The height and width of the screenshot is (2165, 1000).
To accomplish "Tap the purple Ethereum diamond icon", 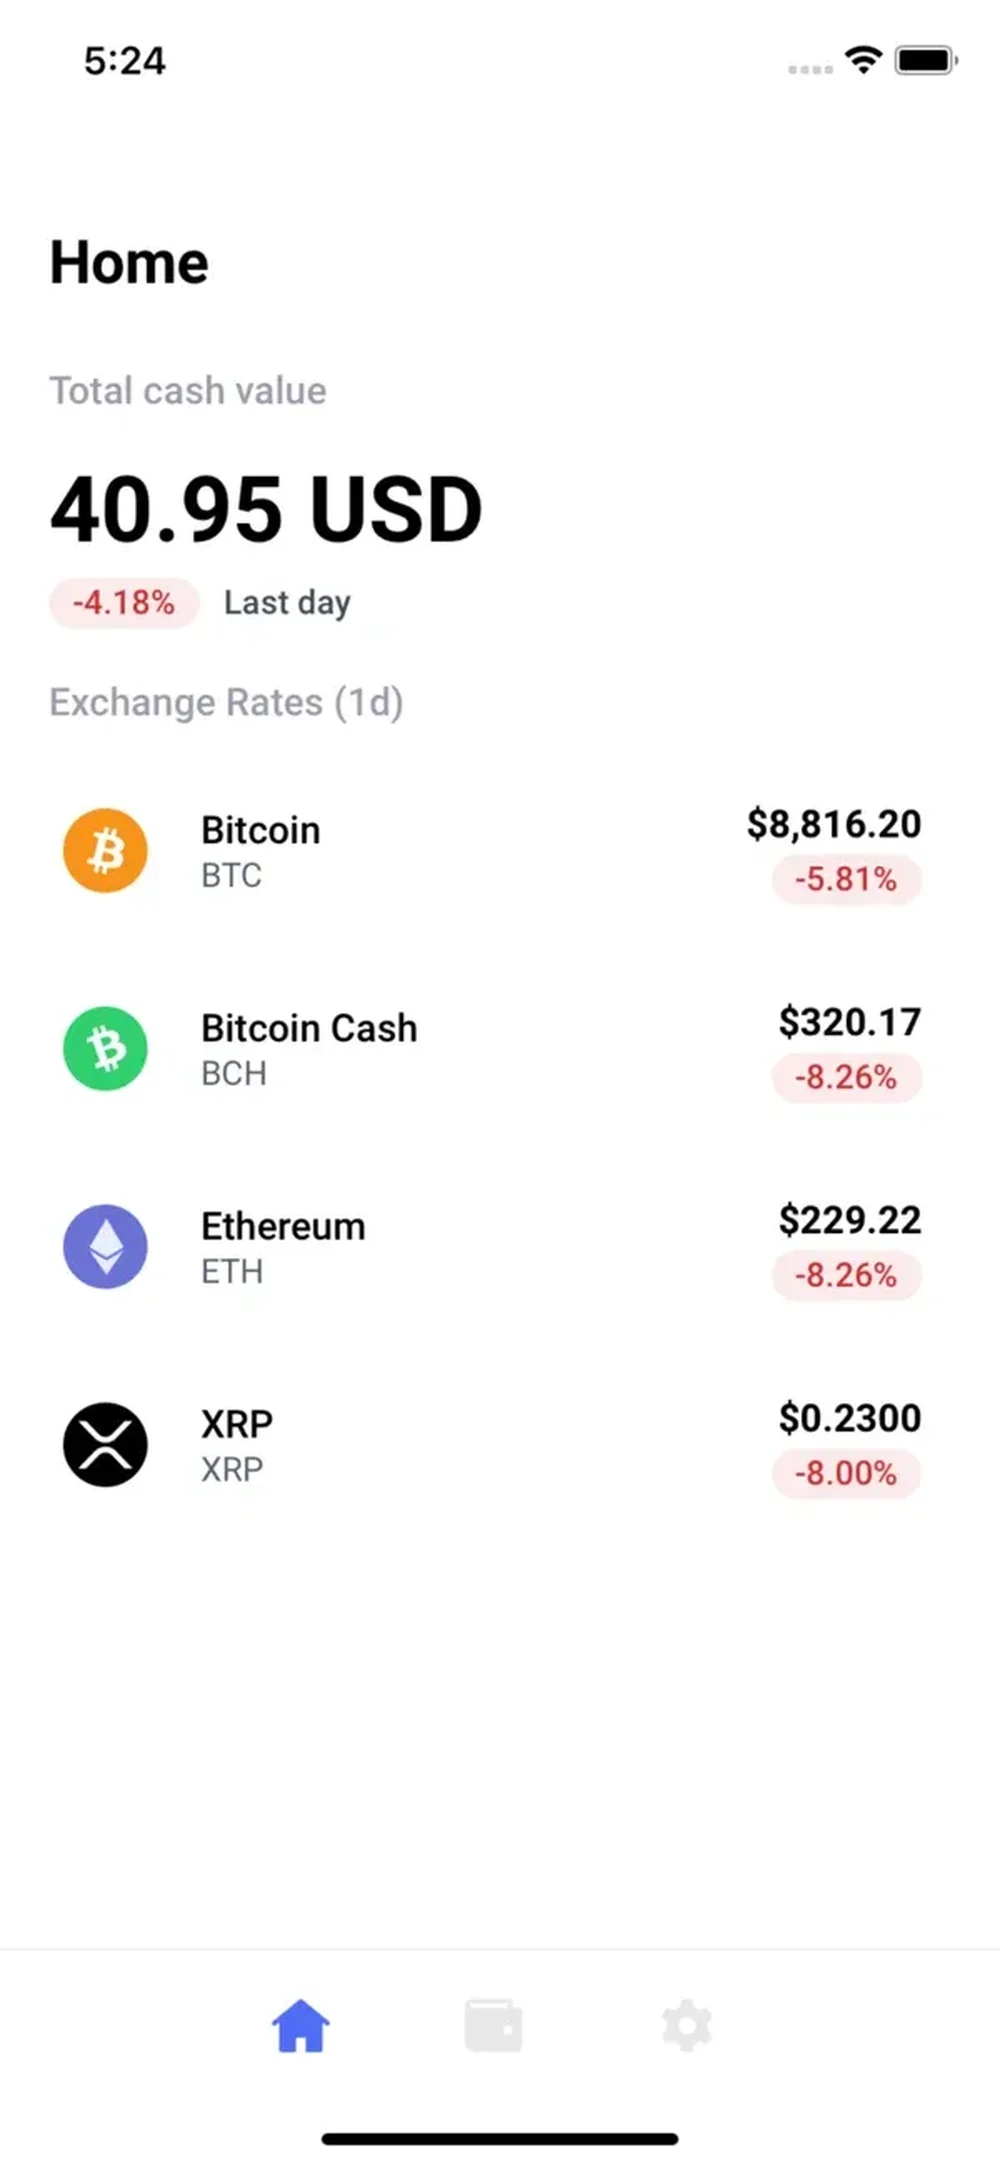I will coord(105,1246).
